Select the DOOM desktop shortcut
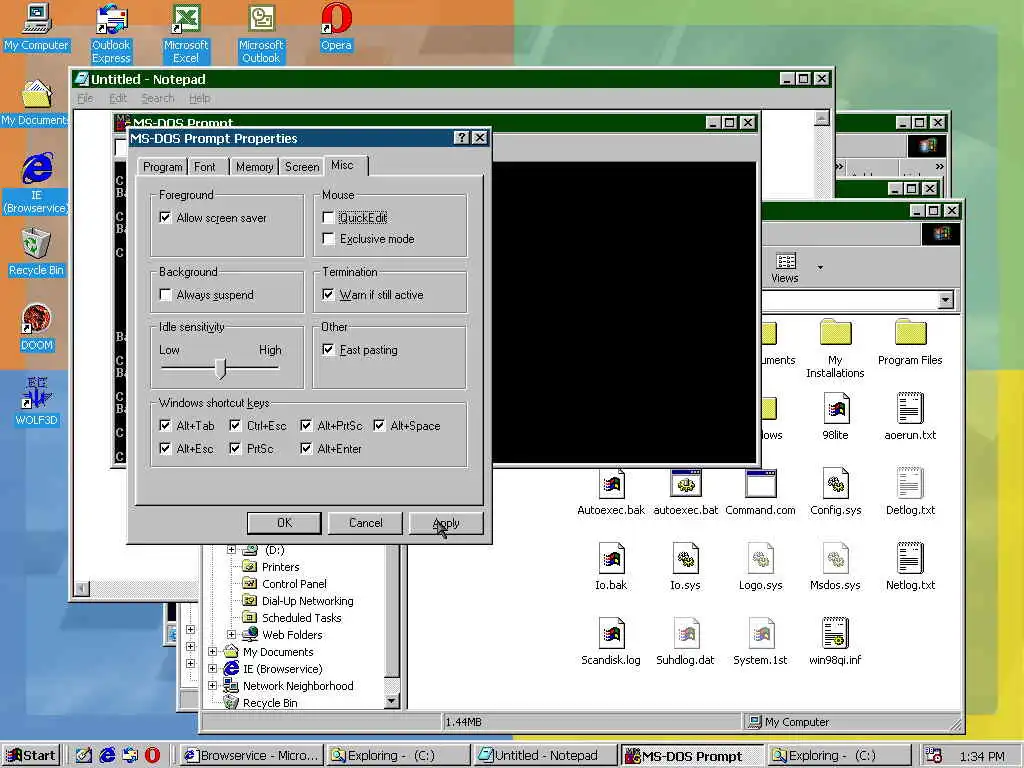The height and width of the screenshot is (768, 1024). click(x=37, y=327)
